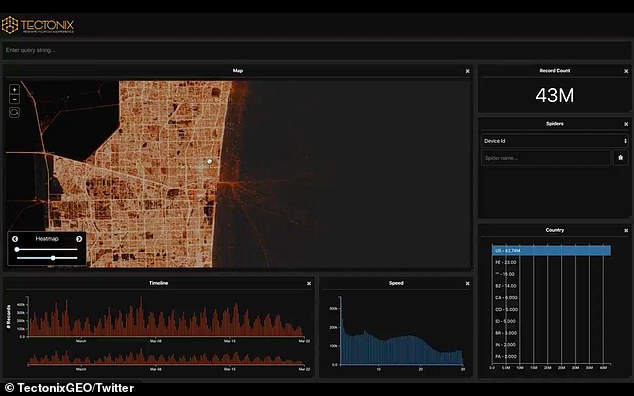Switch to next map layer after Heatmap
The width and height of the screenshot is (634, 396).
(79, 239)
